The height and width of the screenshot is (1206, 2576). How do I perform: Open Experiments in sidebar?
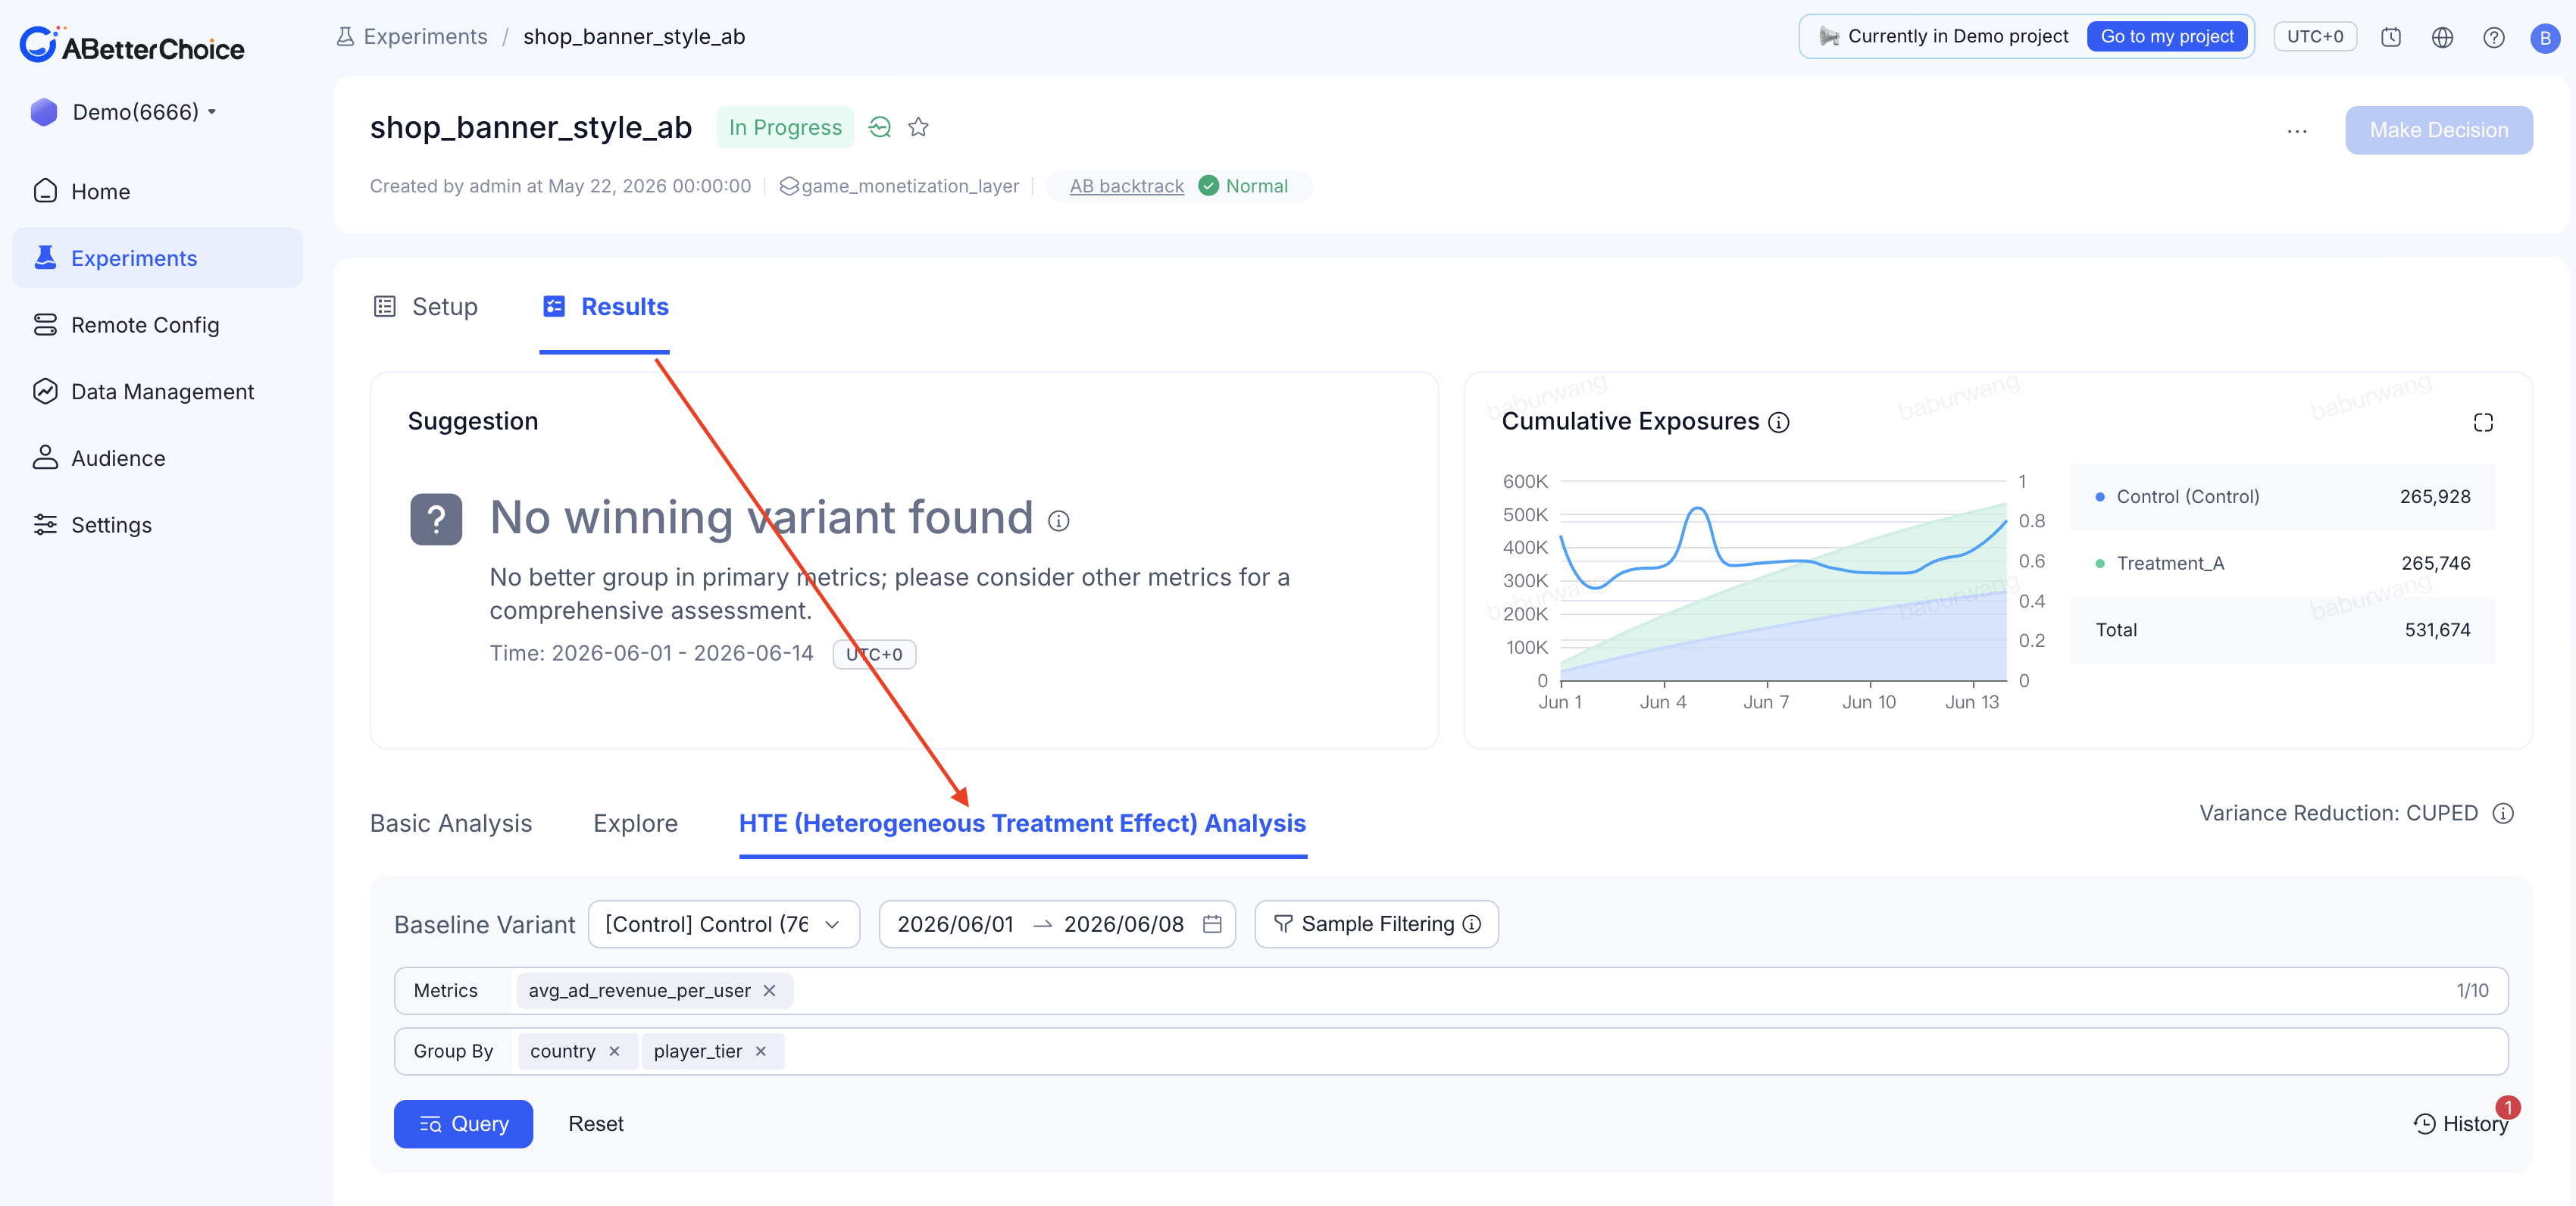157,258
